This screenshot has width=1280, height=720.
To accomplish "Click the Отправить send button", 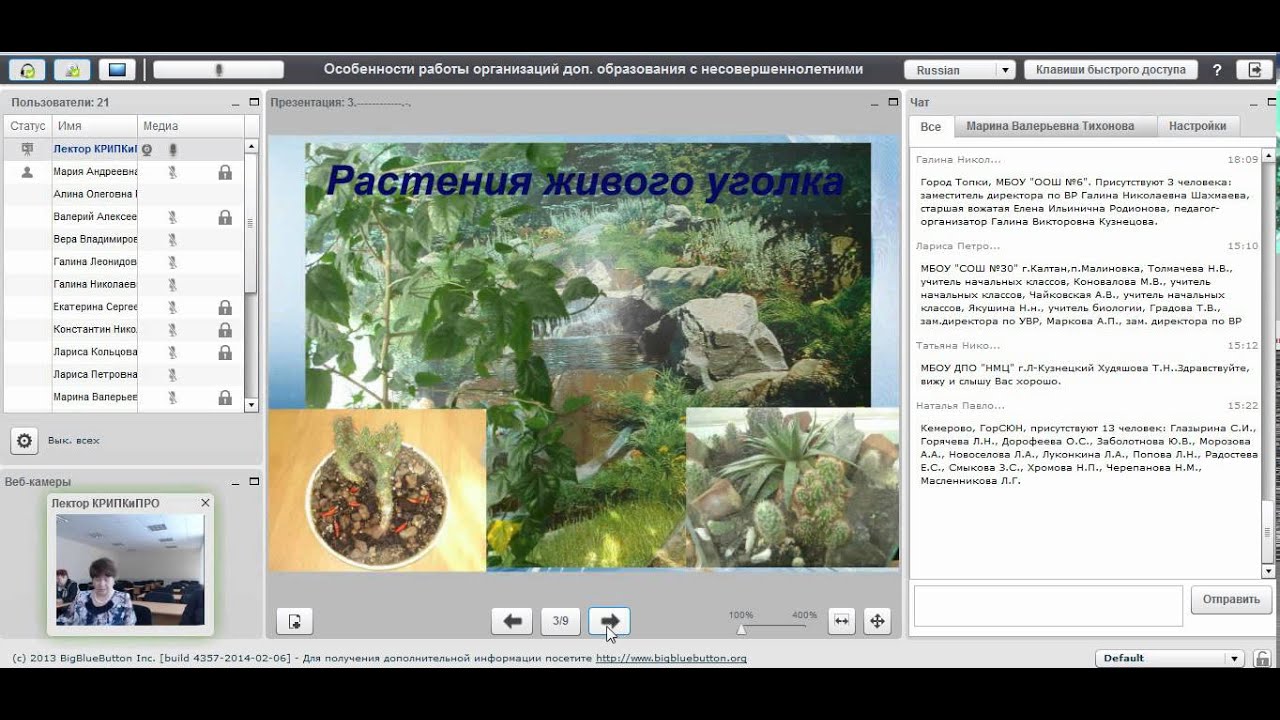I will coord(1231,600).
